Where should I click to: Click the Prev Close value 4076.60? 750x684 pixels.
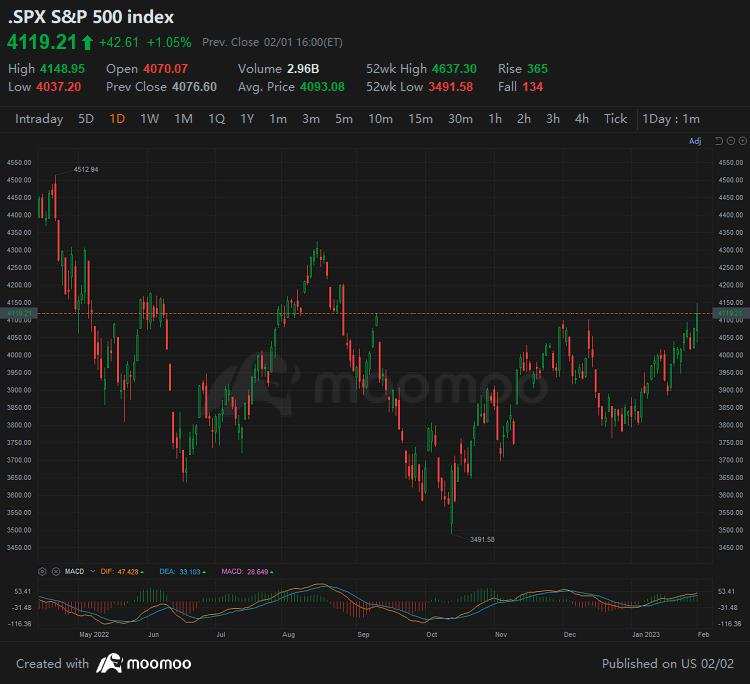coord(194,87)
